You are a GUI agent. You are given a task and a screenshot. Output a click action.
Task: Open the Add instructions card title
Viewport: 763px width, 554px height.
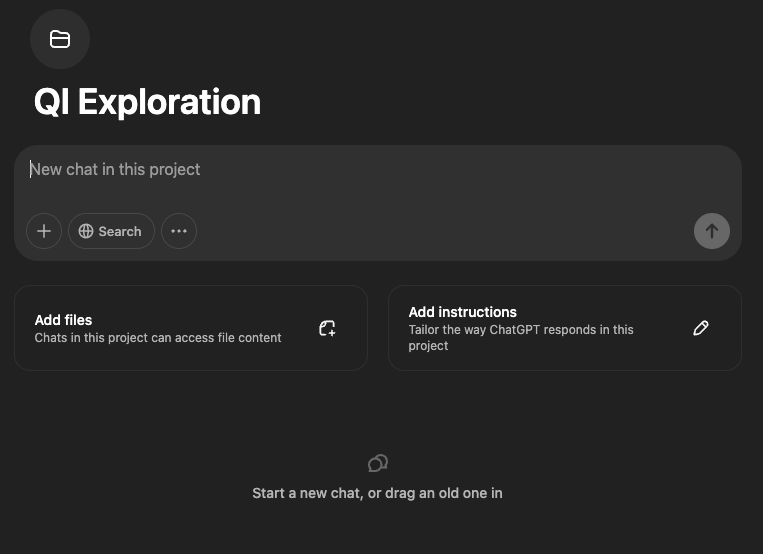[462, 312]
